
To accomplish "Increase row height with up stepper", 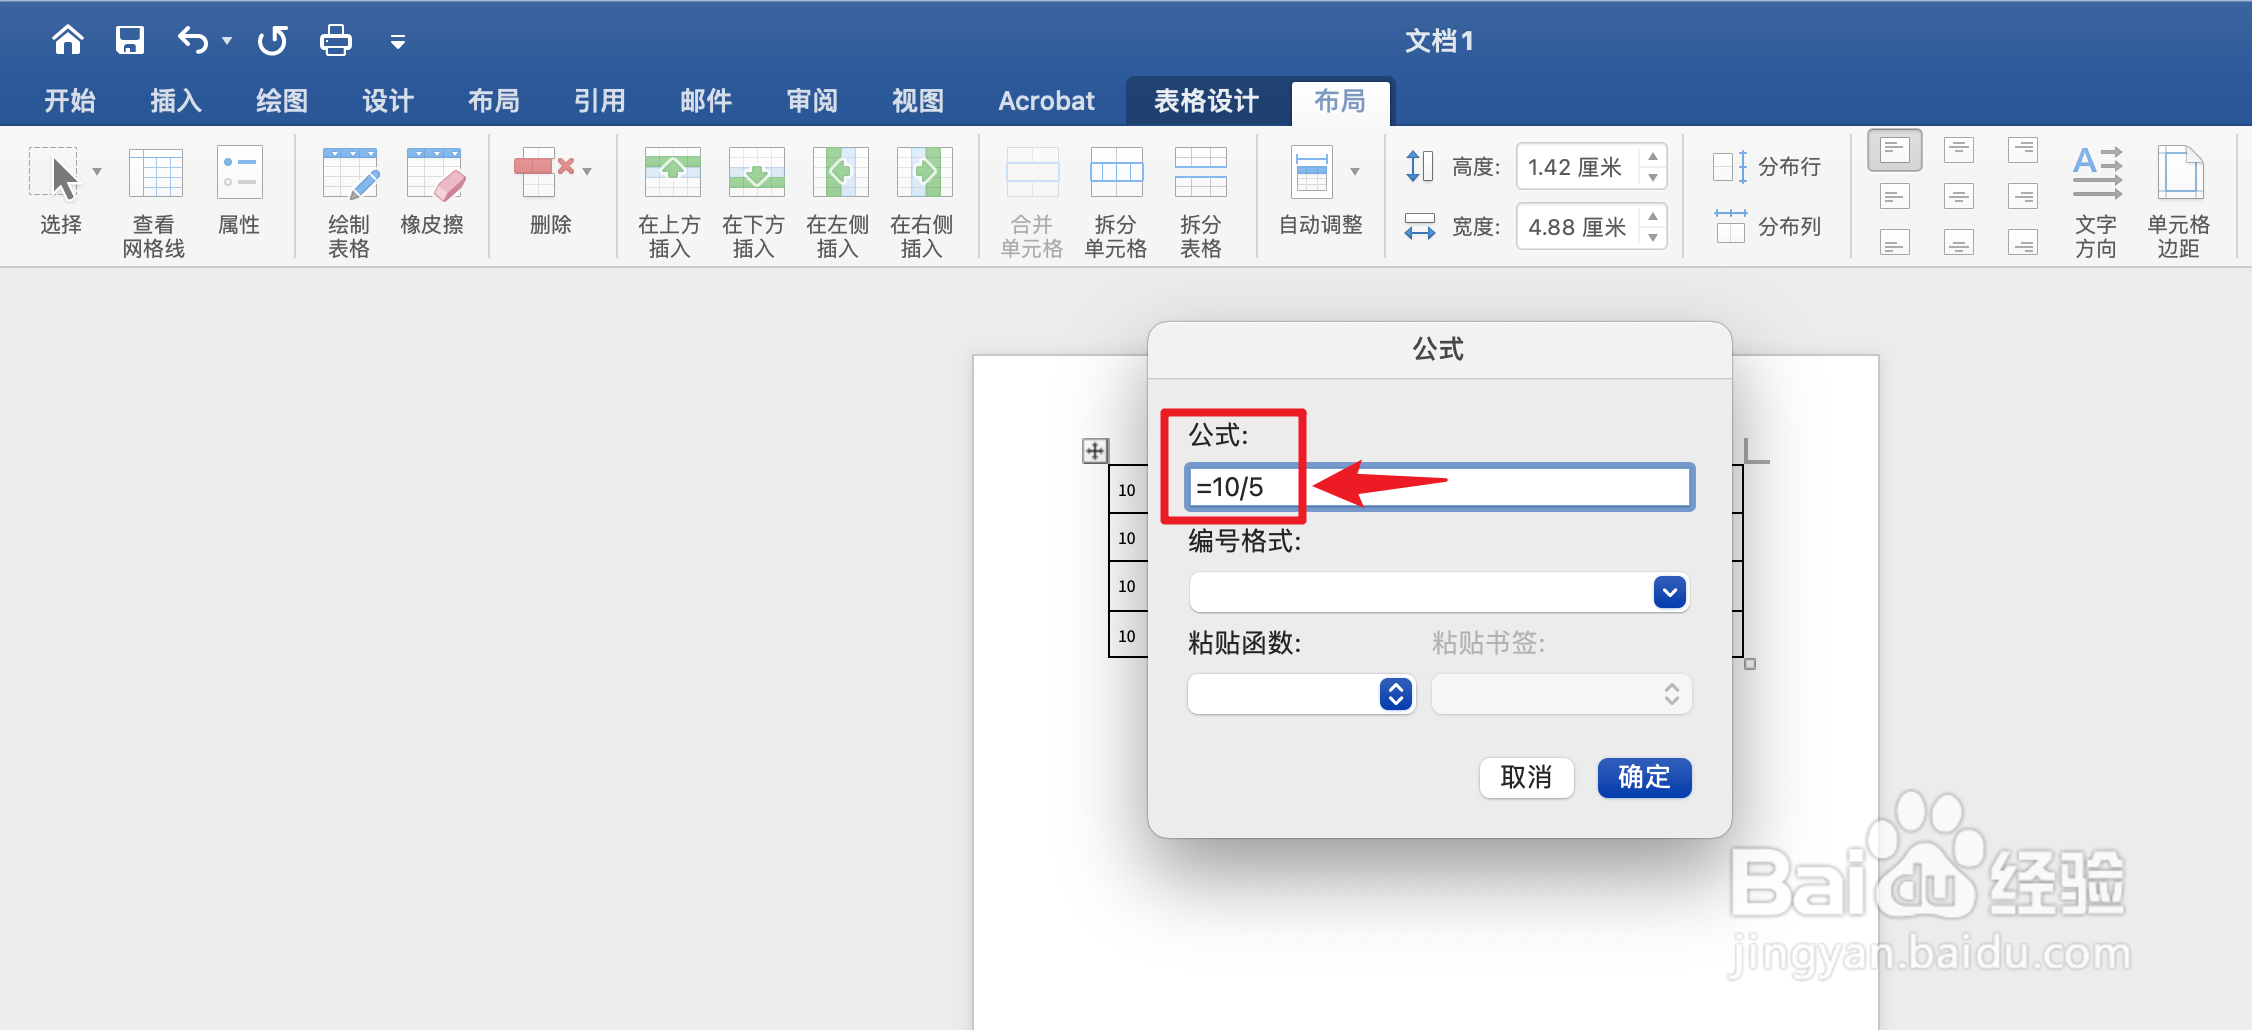I will tap(1653, 156).
